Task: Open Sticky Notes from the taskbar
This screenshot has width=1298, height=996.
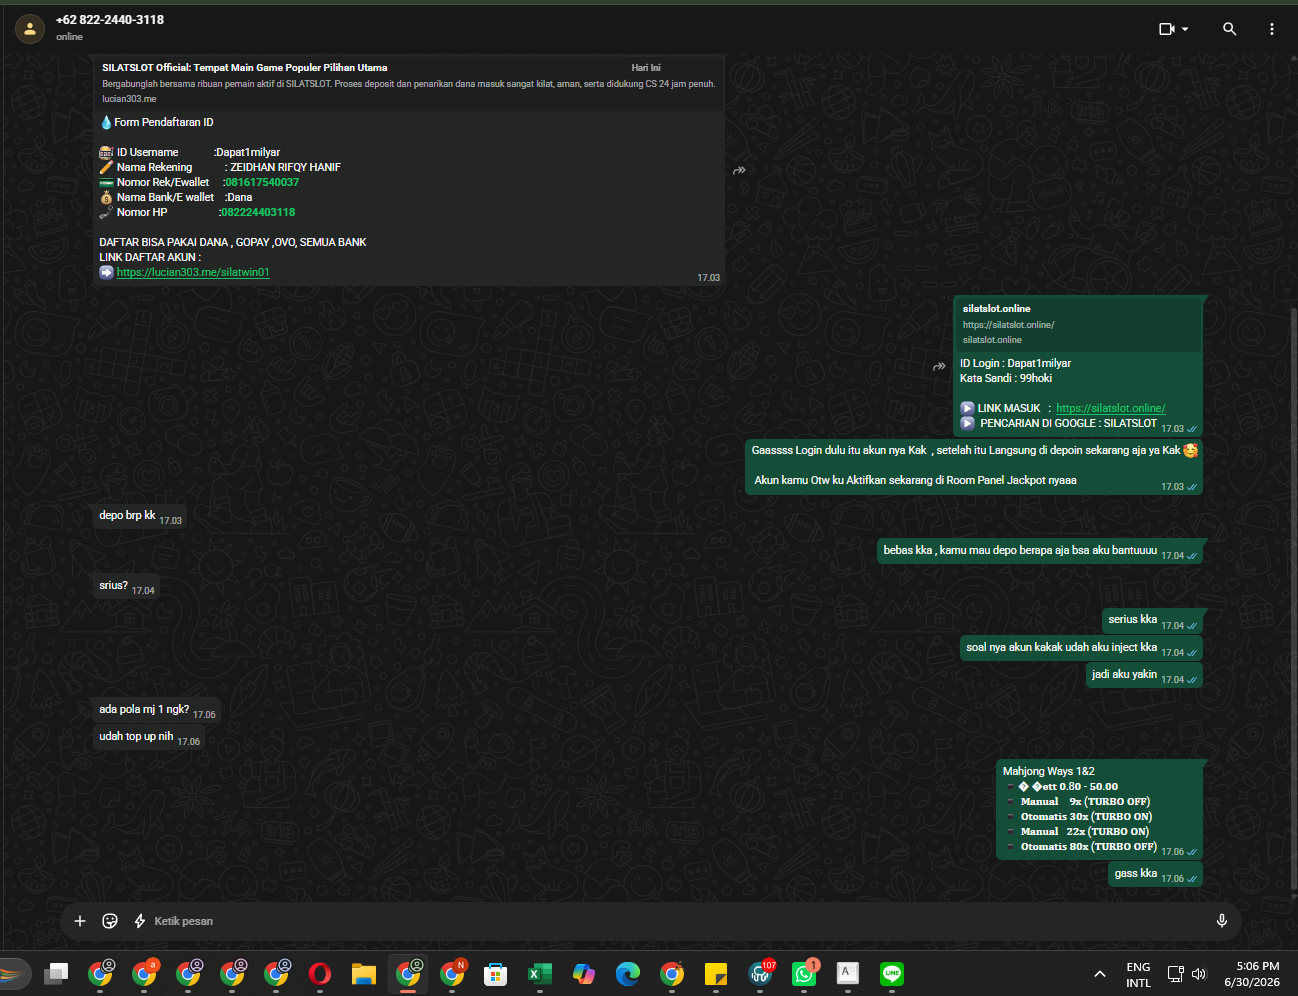Action: tap(716, 973)
